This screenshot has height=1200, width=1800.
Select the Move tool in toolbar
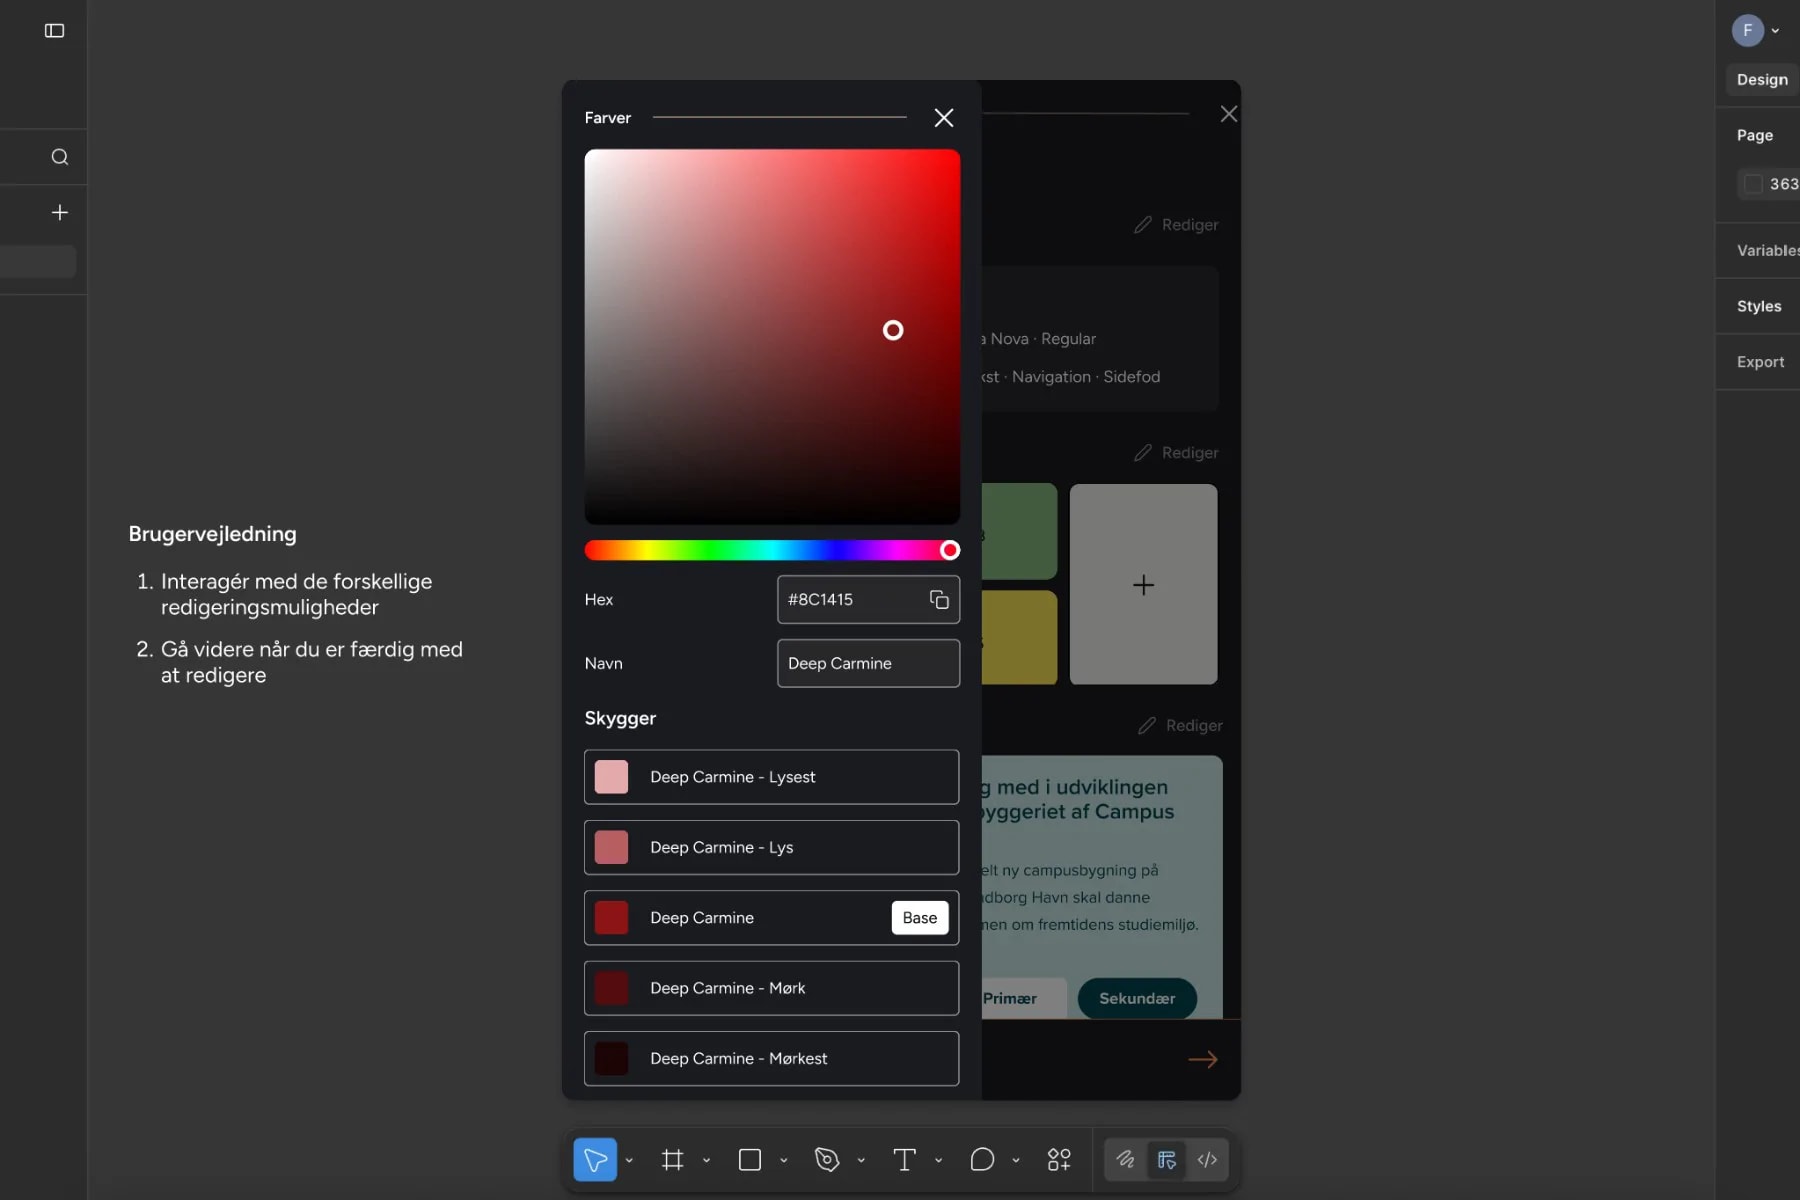(x=595, y=1160)
